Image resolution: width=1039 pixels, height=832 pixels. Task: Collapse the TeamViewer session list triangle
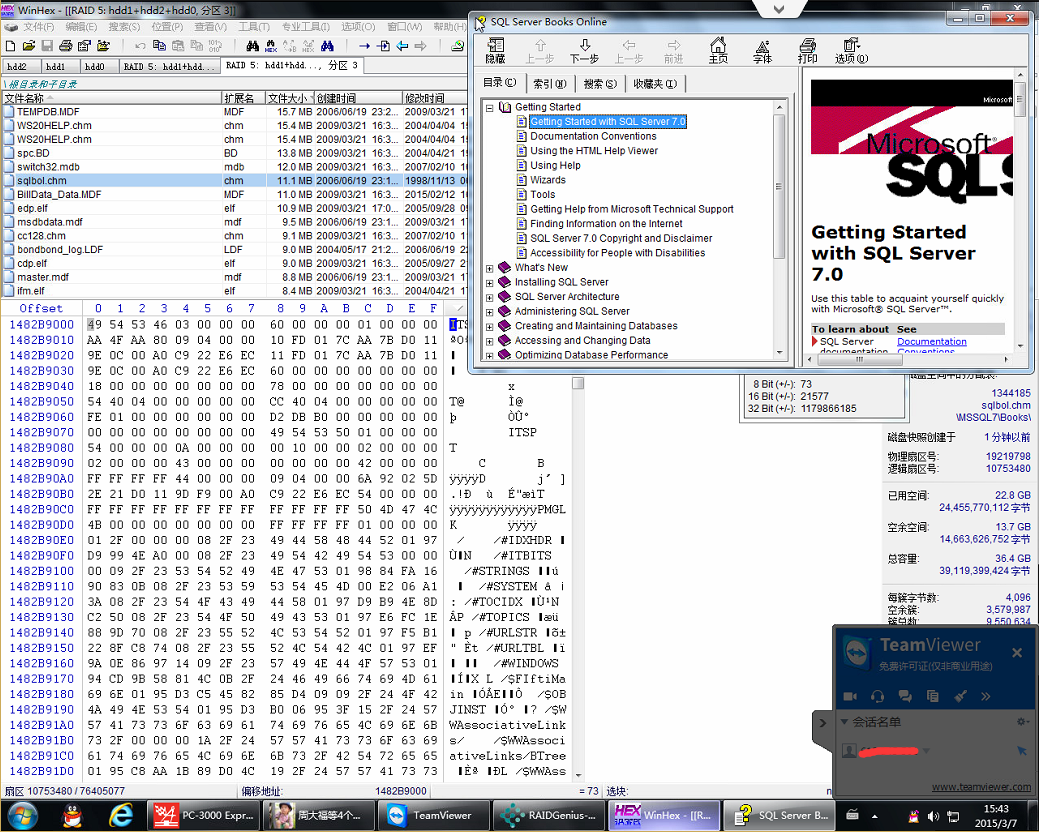pos(845,721)
